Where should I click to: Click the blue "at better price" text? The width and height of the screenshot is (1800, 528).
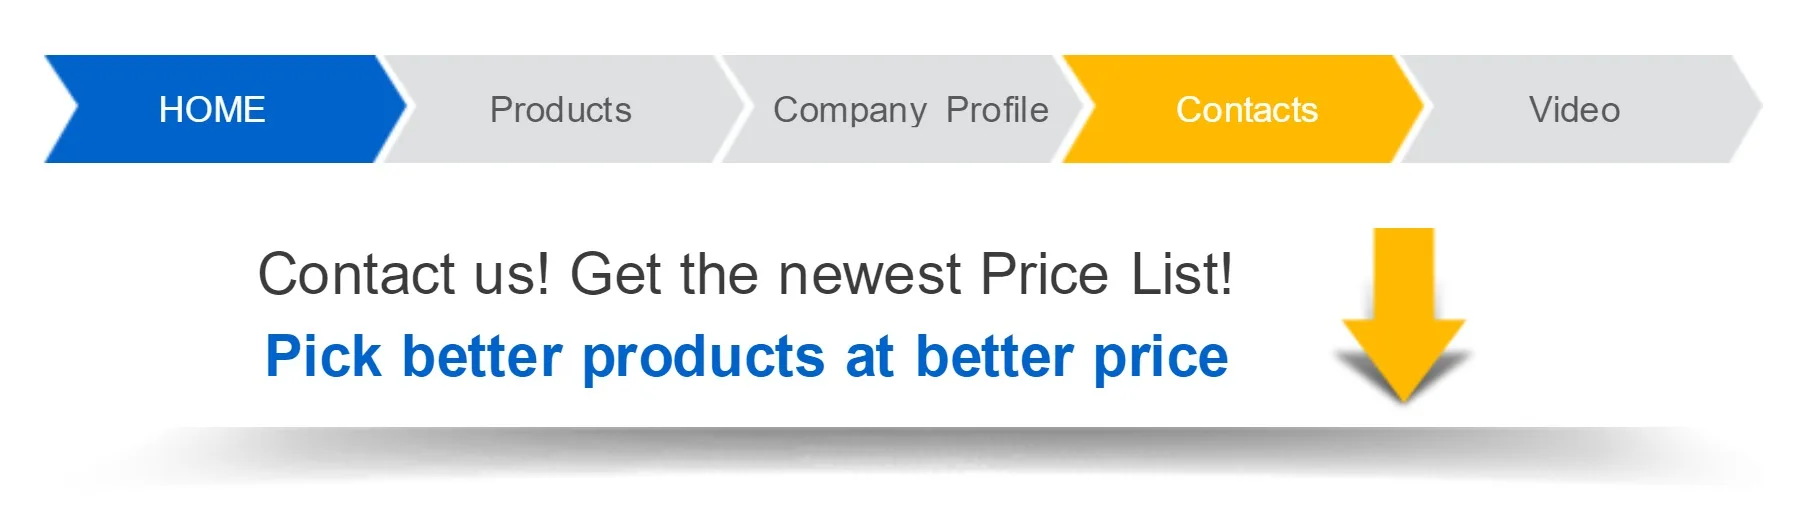pos(1036,357)
